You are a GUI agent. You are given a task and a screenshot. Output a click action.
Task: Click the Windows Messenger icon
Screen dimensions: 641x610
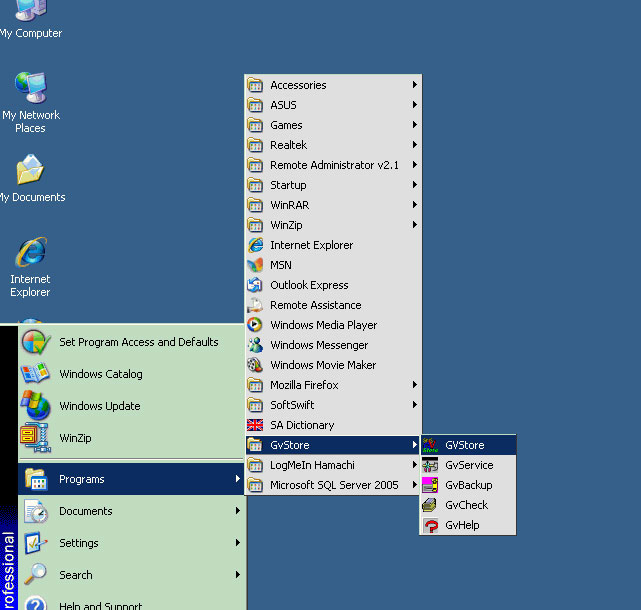[x=255, y=345]
